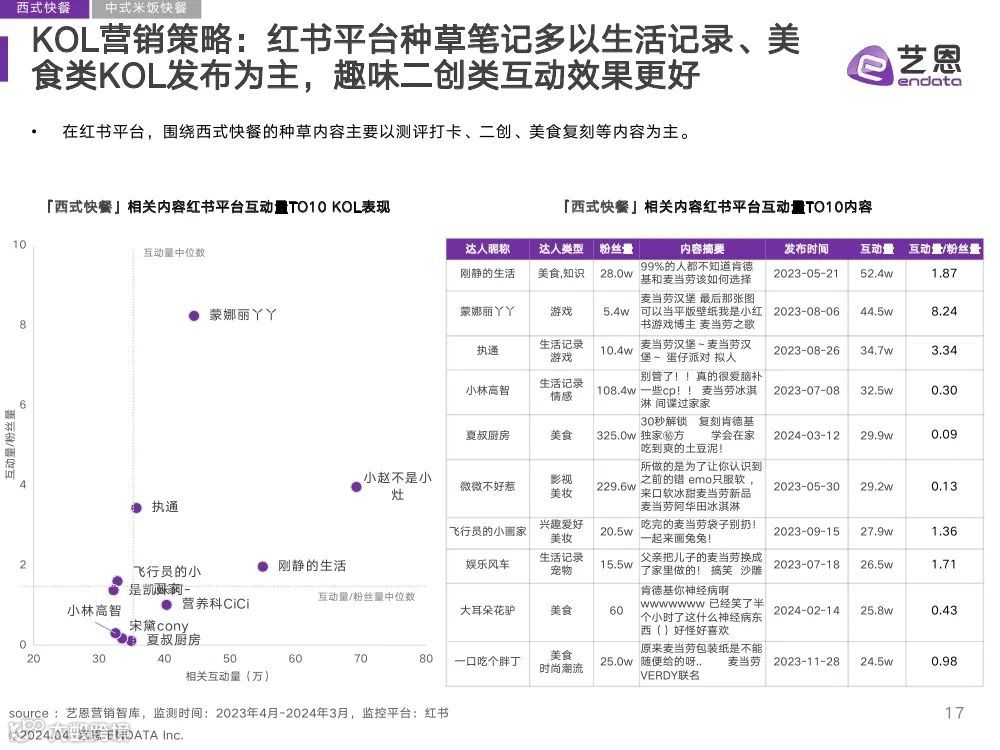Click the 营养科CiCi scatter data point

click(166, 605)
